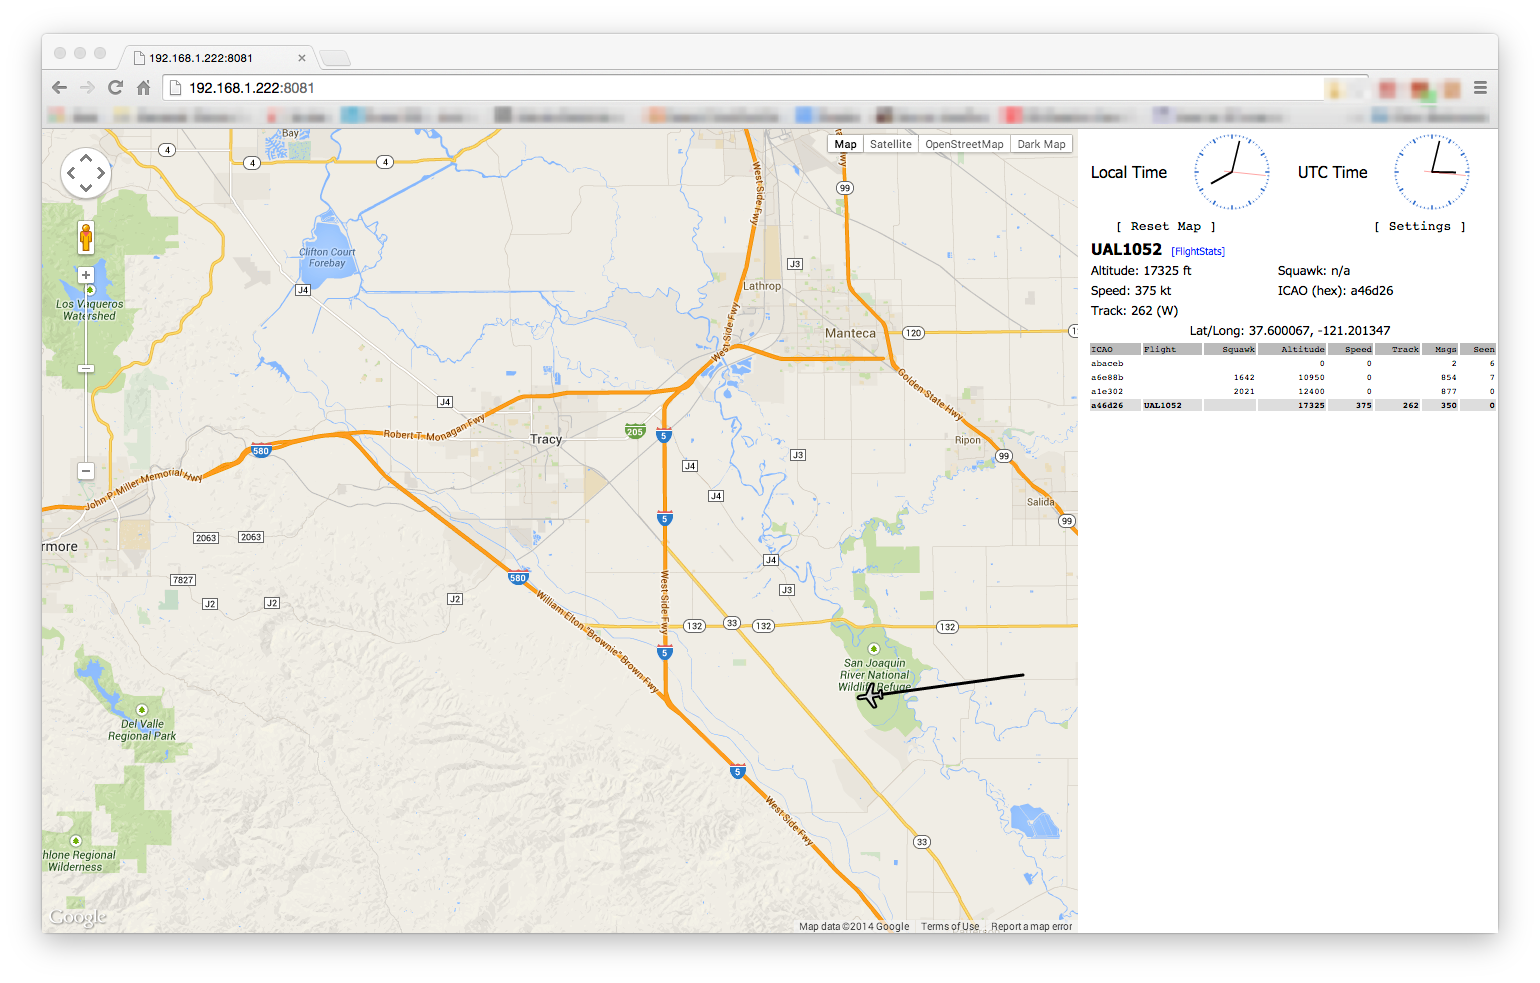Viewport: 1540px width, 983px height.
Task: Open the Terms of Use link
Action: 950,927
